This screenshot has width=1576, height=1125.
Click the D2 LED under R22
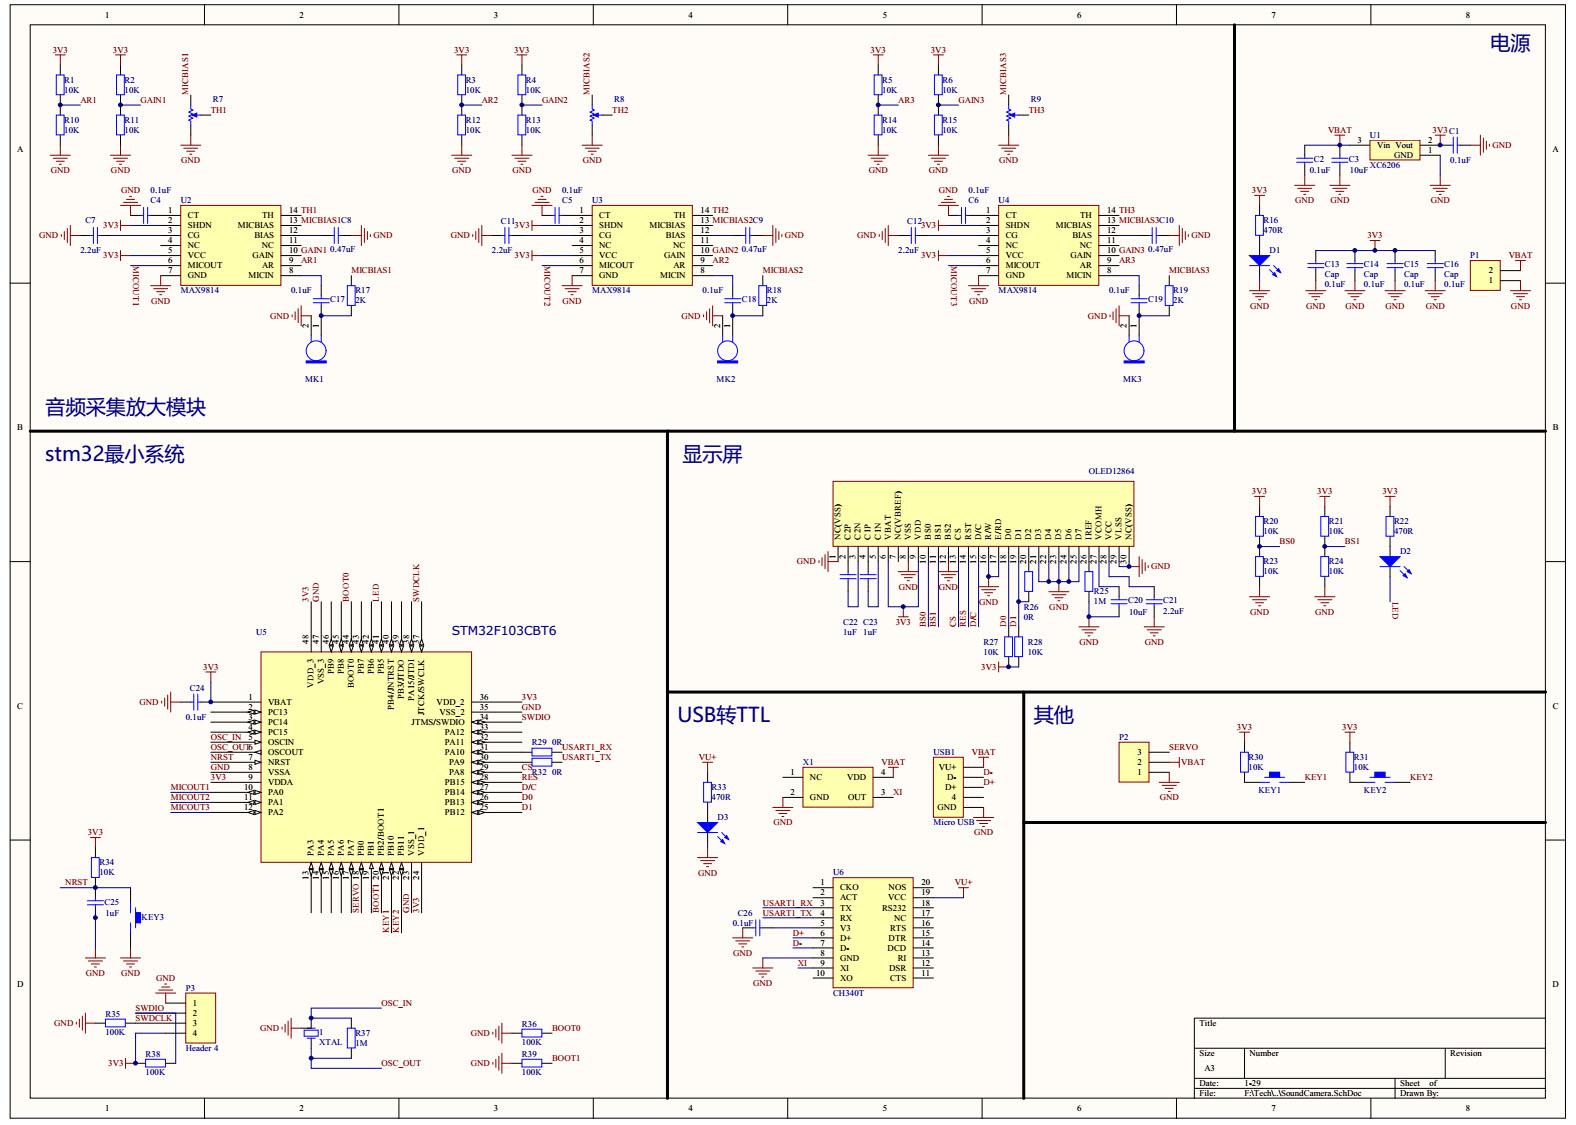click(x=1390, y=562)
